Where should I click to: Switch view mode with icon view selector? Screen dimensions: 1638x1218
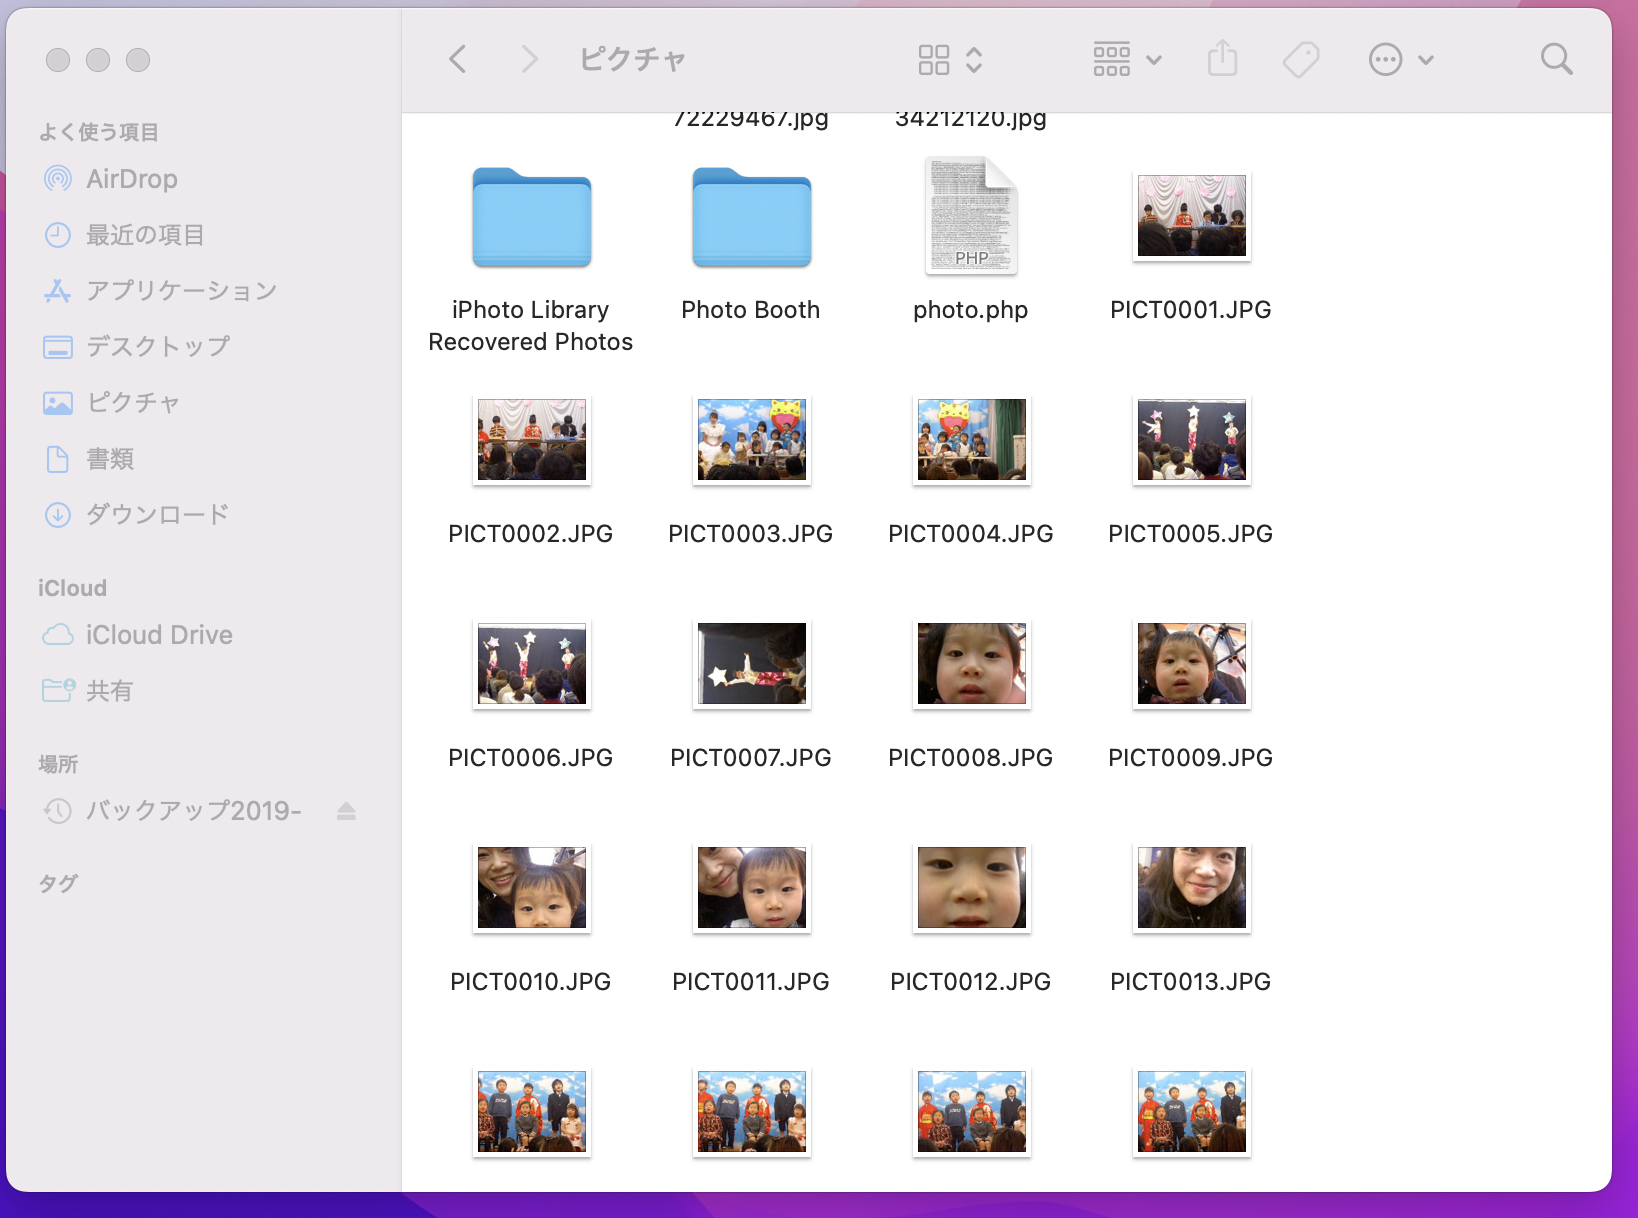pyautogui.click(x=949, y=60)
